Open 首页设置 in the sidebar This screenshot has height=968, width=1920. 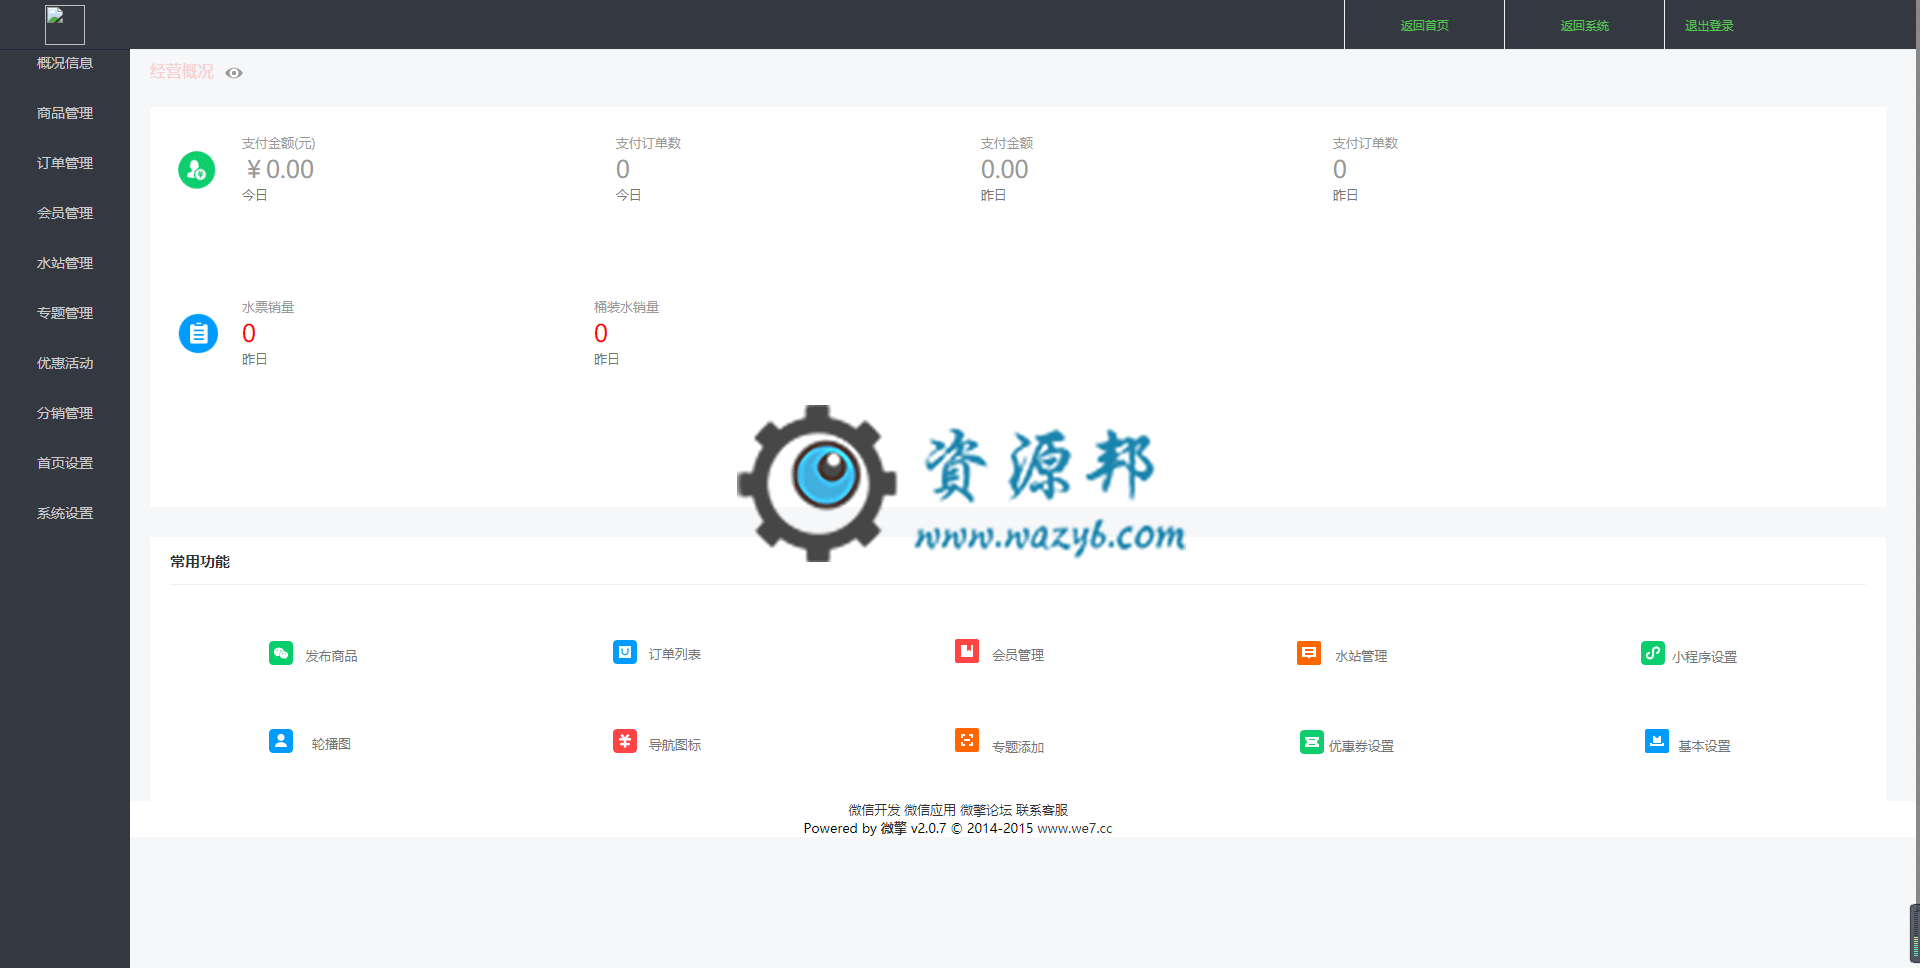[x=65, y=463]
